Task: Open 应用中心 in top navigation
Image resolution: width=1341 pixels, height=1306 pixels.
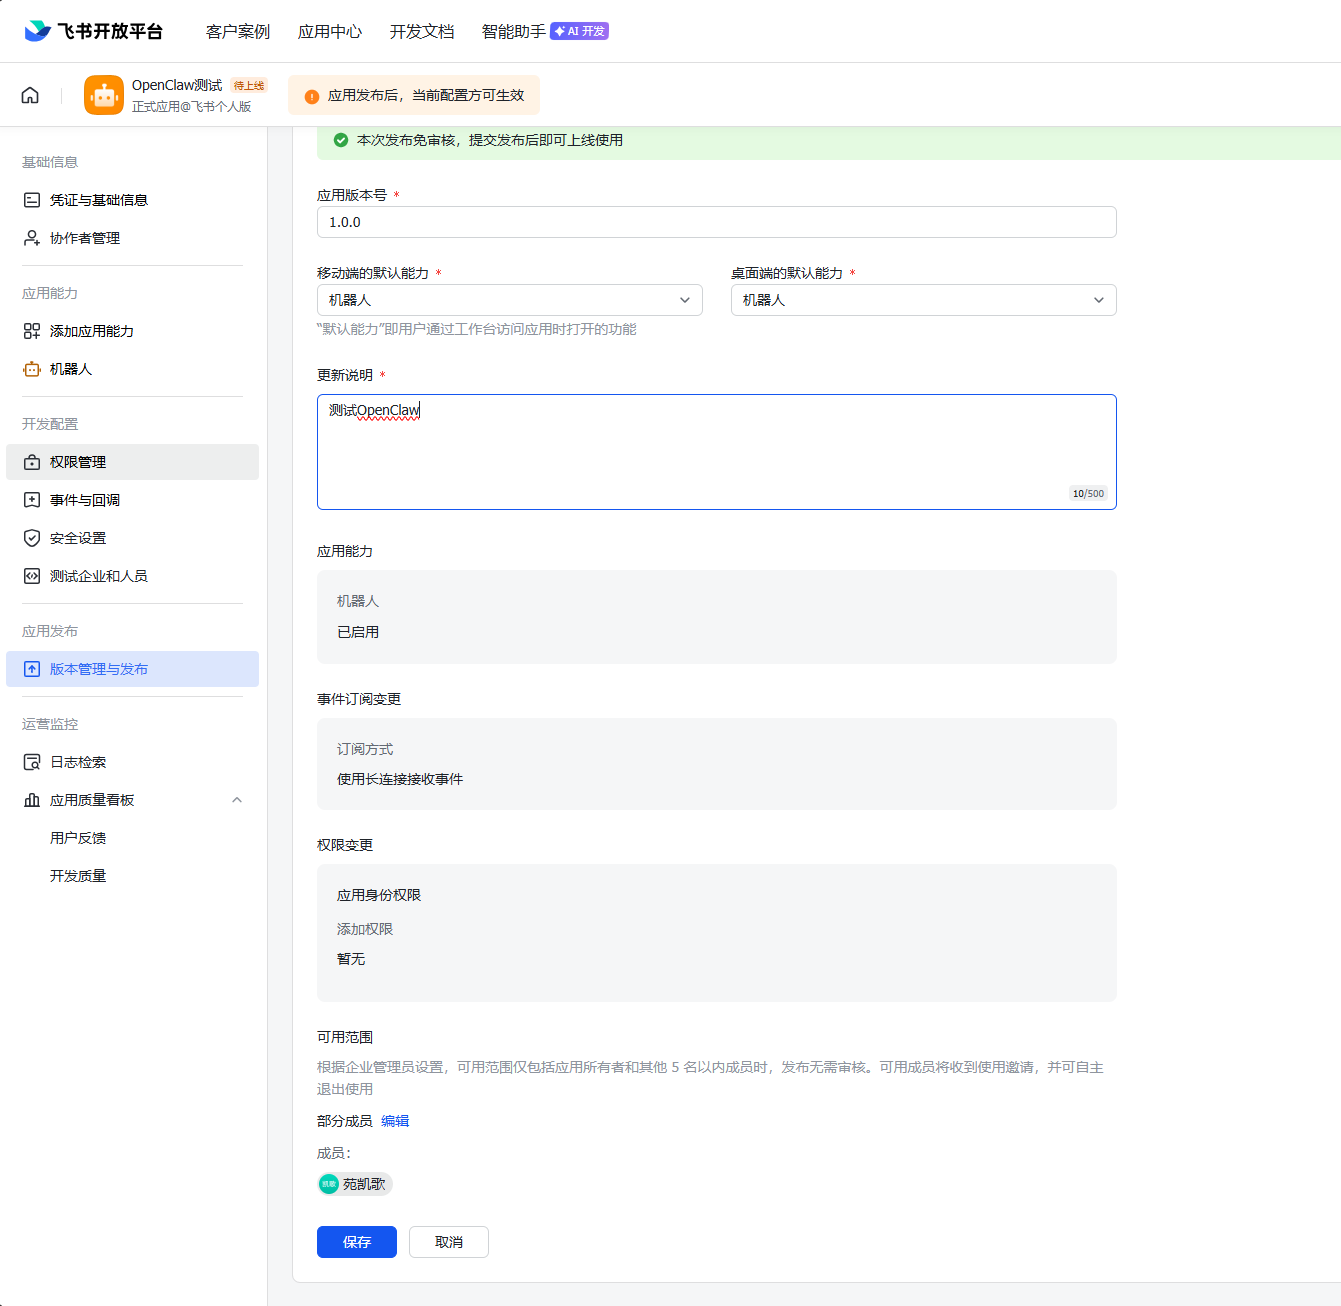Action: (329, 32)
